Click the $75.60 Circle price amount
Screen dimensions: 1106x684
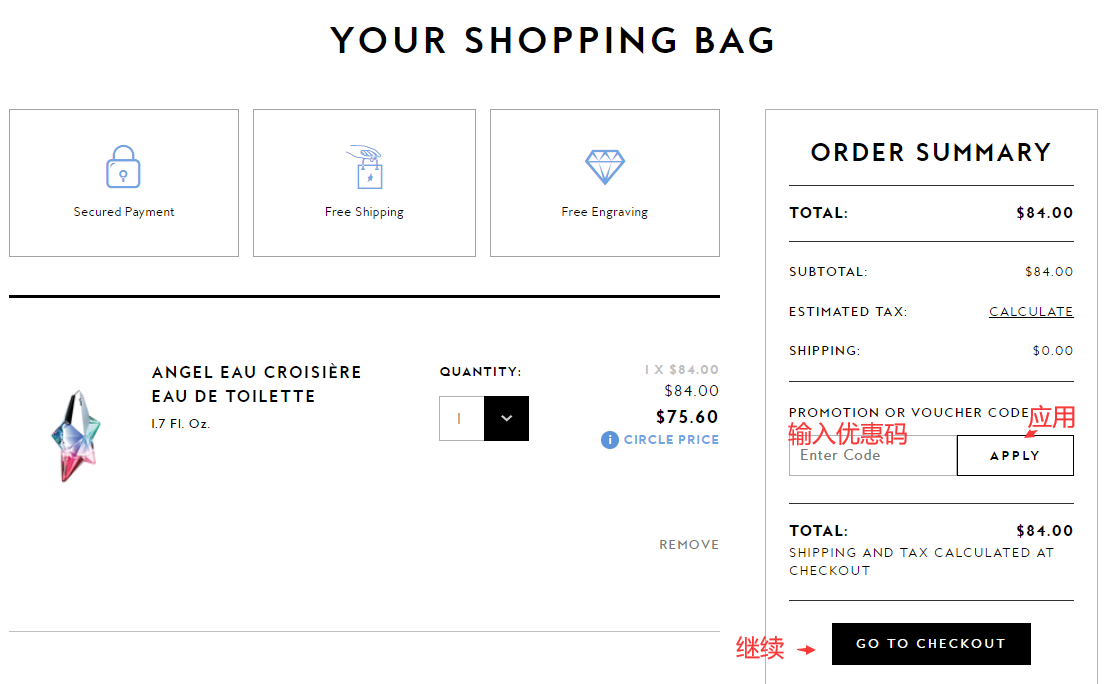point(687,417)
